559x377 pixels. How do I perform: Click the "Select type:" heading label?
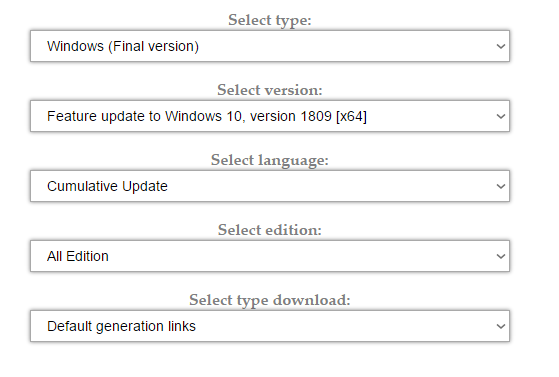[x=270, y=20]
